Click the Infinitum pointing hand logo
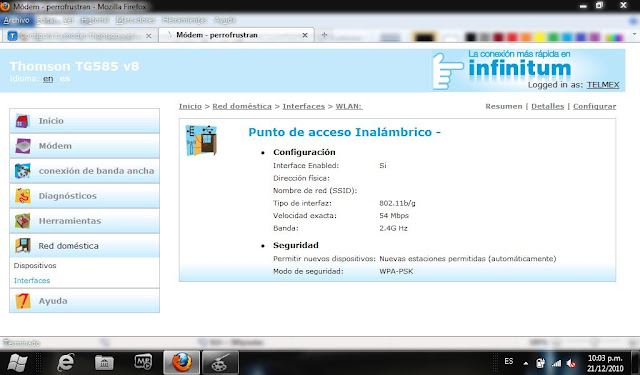 [x=447, y=70]
